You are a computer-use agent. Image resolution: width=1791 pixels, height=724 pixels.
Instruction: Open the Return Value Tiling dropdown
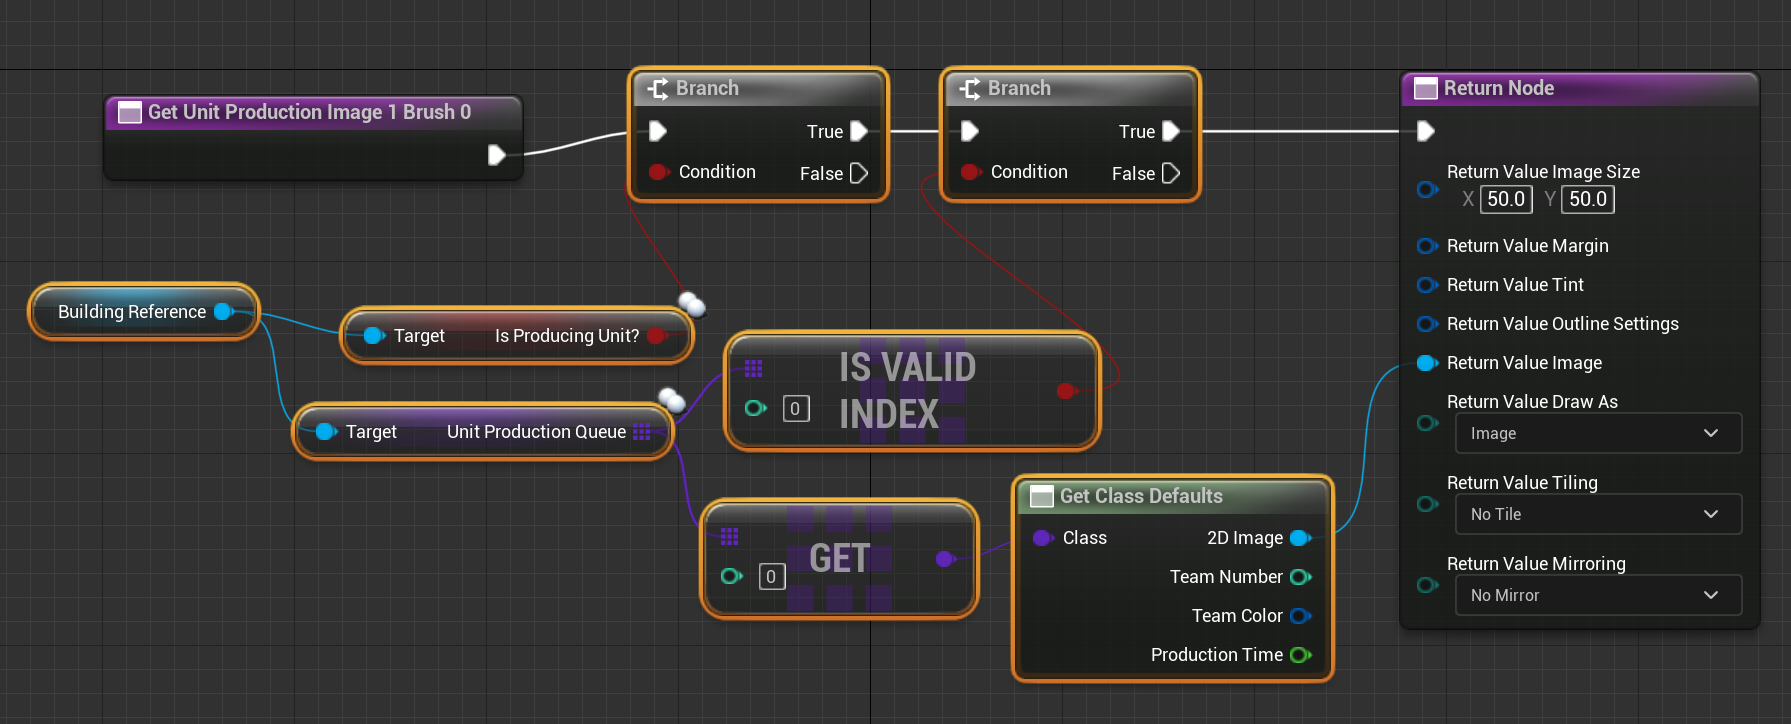tap(1597, 514)
